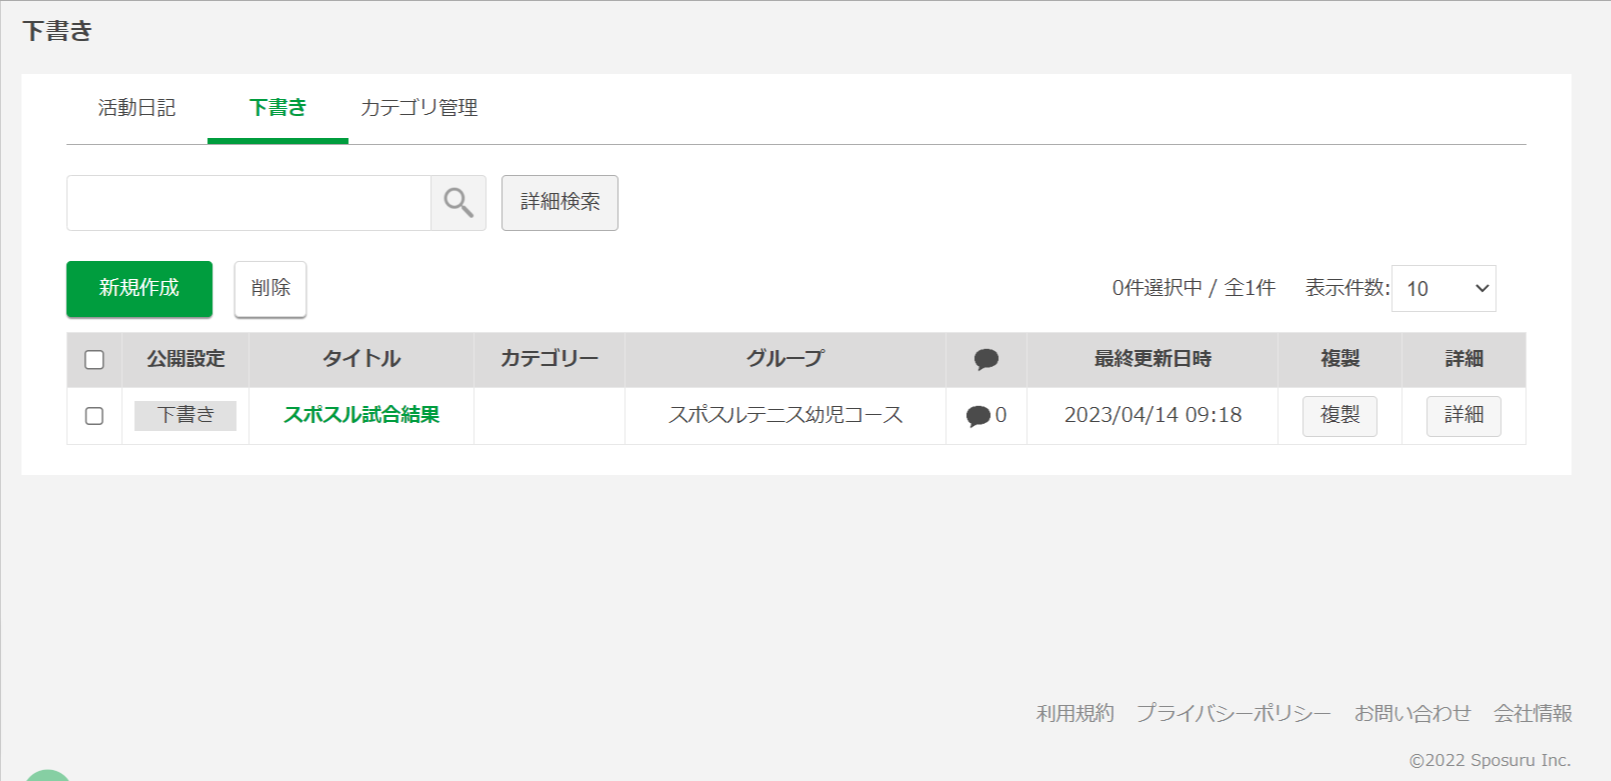Open the プライバシーポリシー footer link
Screen dimensions: 1611x781
point(1233,713)
